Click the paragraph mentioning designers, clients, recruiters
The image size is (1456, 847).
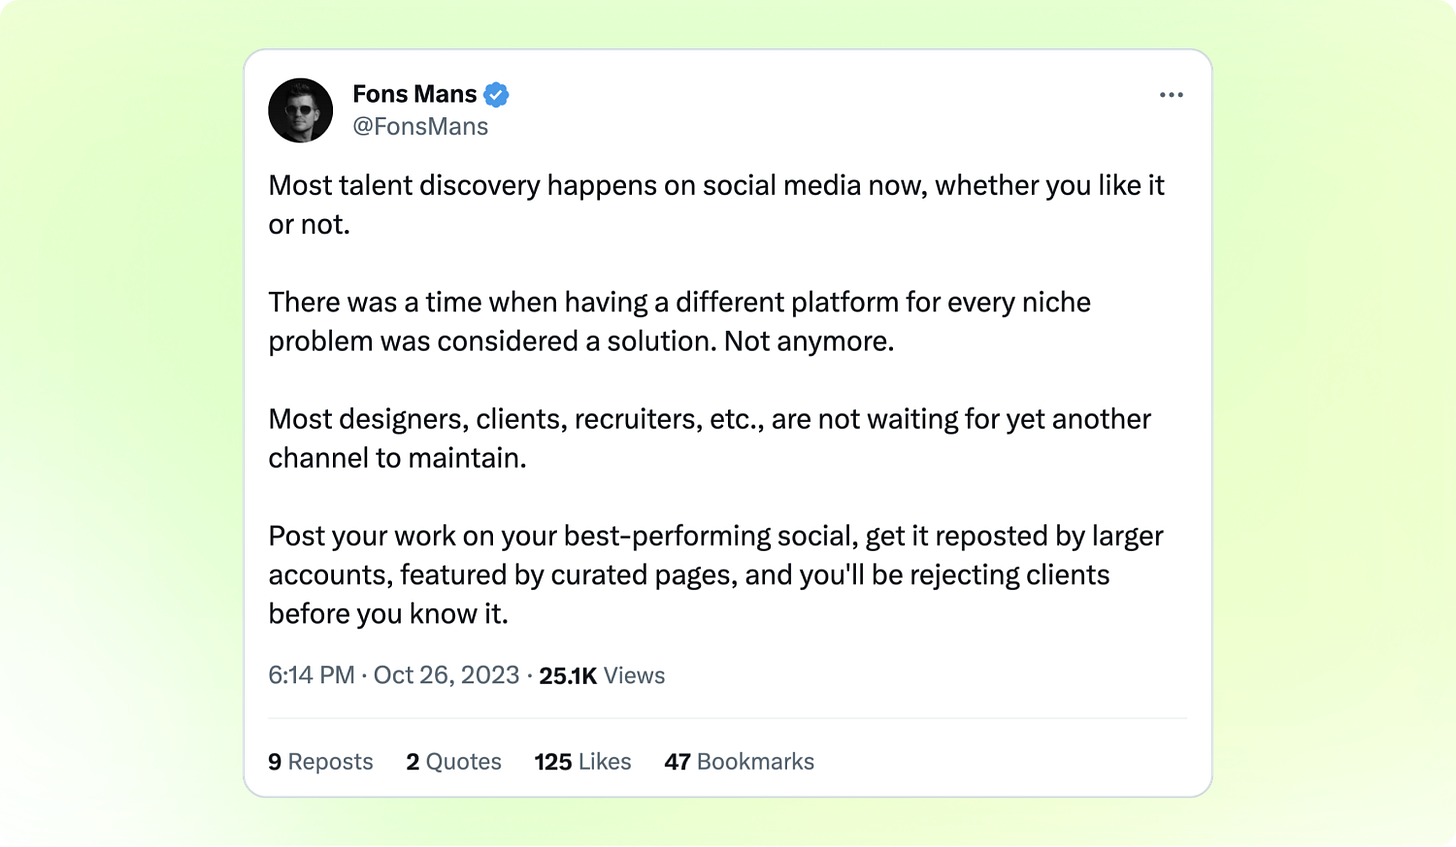coord(709,438)
